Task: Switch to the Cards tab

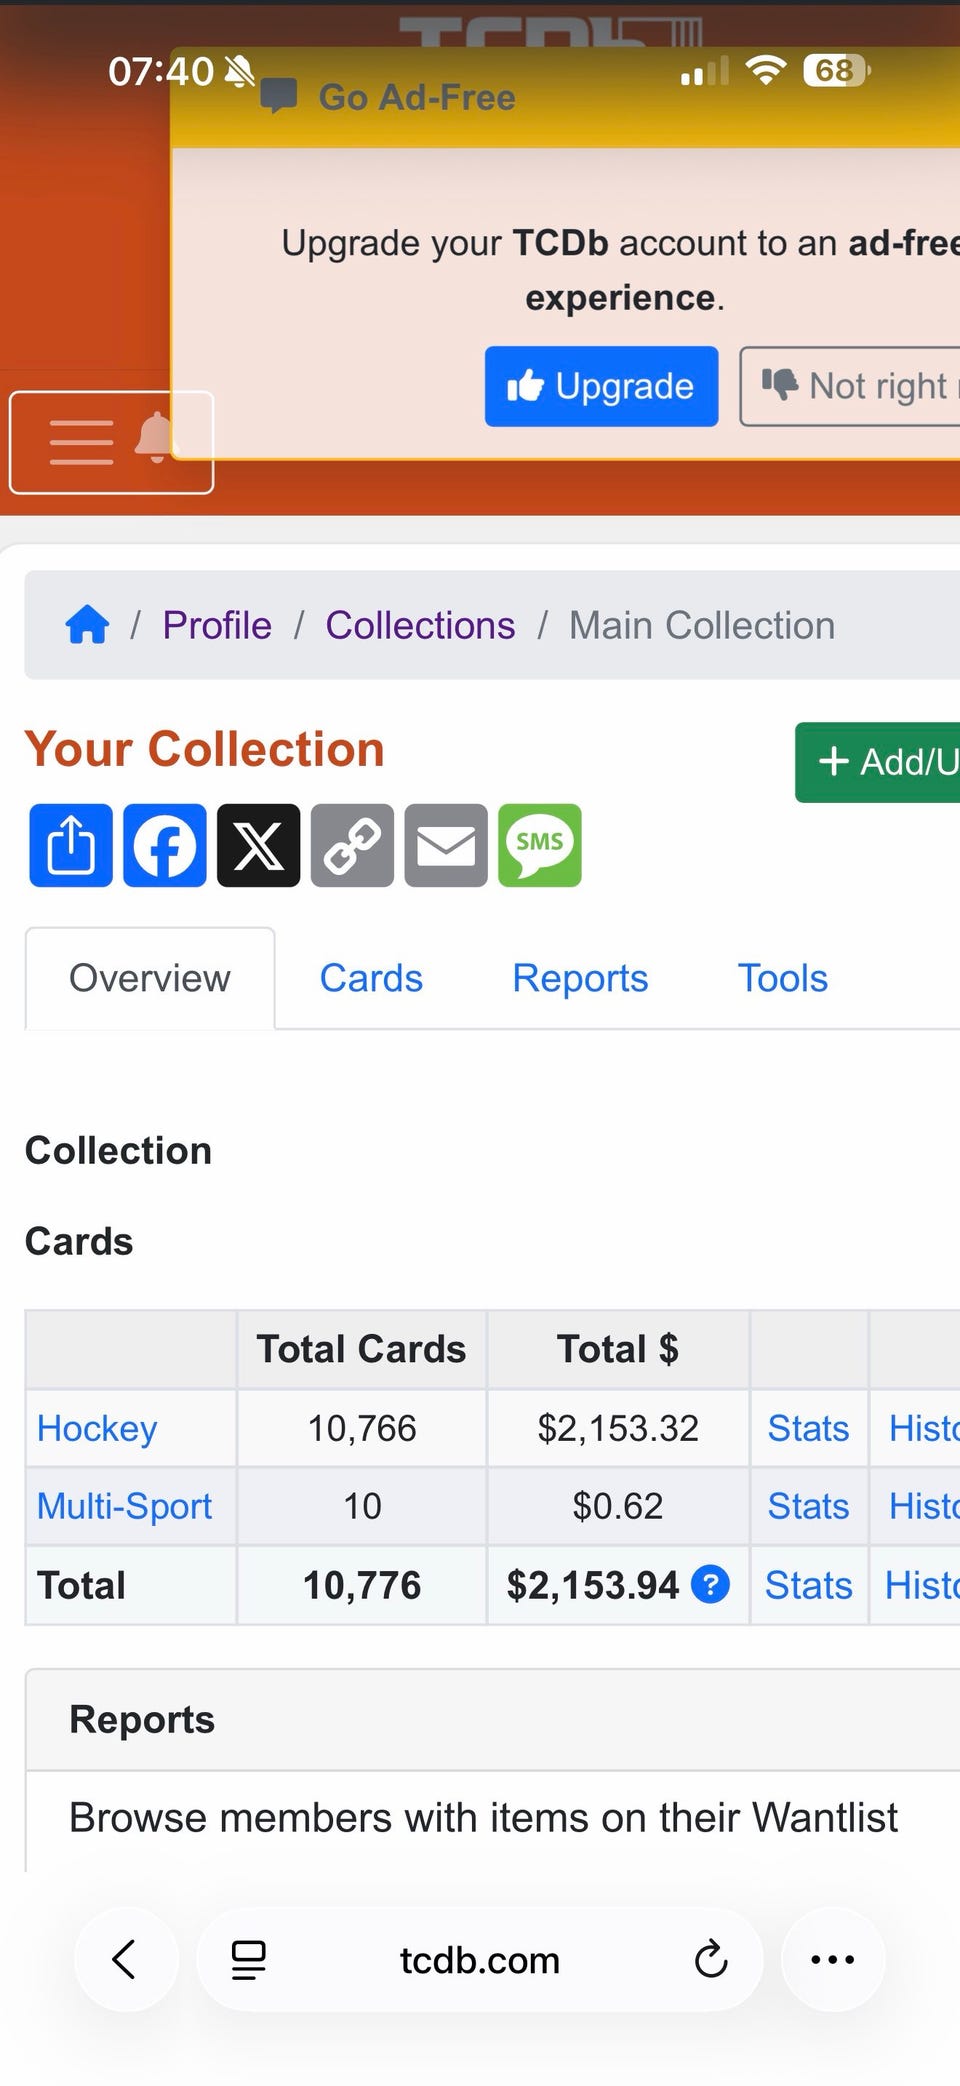Action: pos(371,978)
